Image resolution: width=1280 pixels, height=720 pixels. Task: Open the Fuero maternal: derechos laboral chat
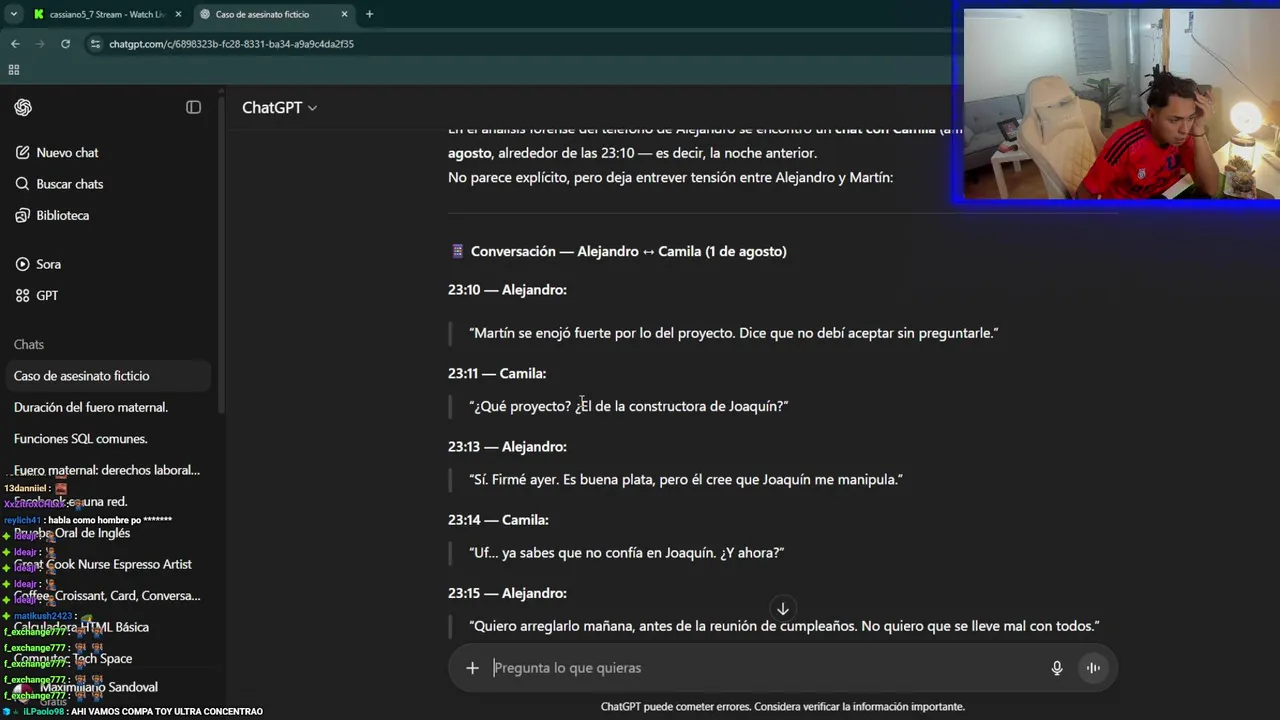[107, 470]
